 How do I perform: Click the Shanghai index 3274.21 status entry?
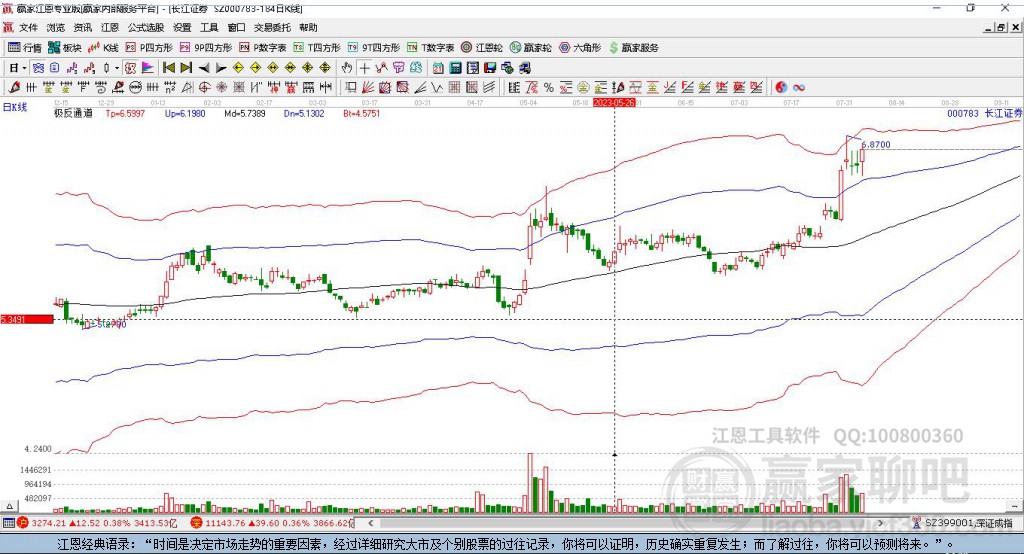pos(98,523)
